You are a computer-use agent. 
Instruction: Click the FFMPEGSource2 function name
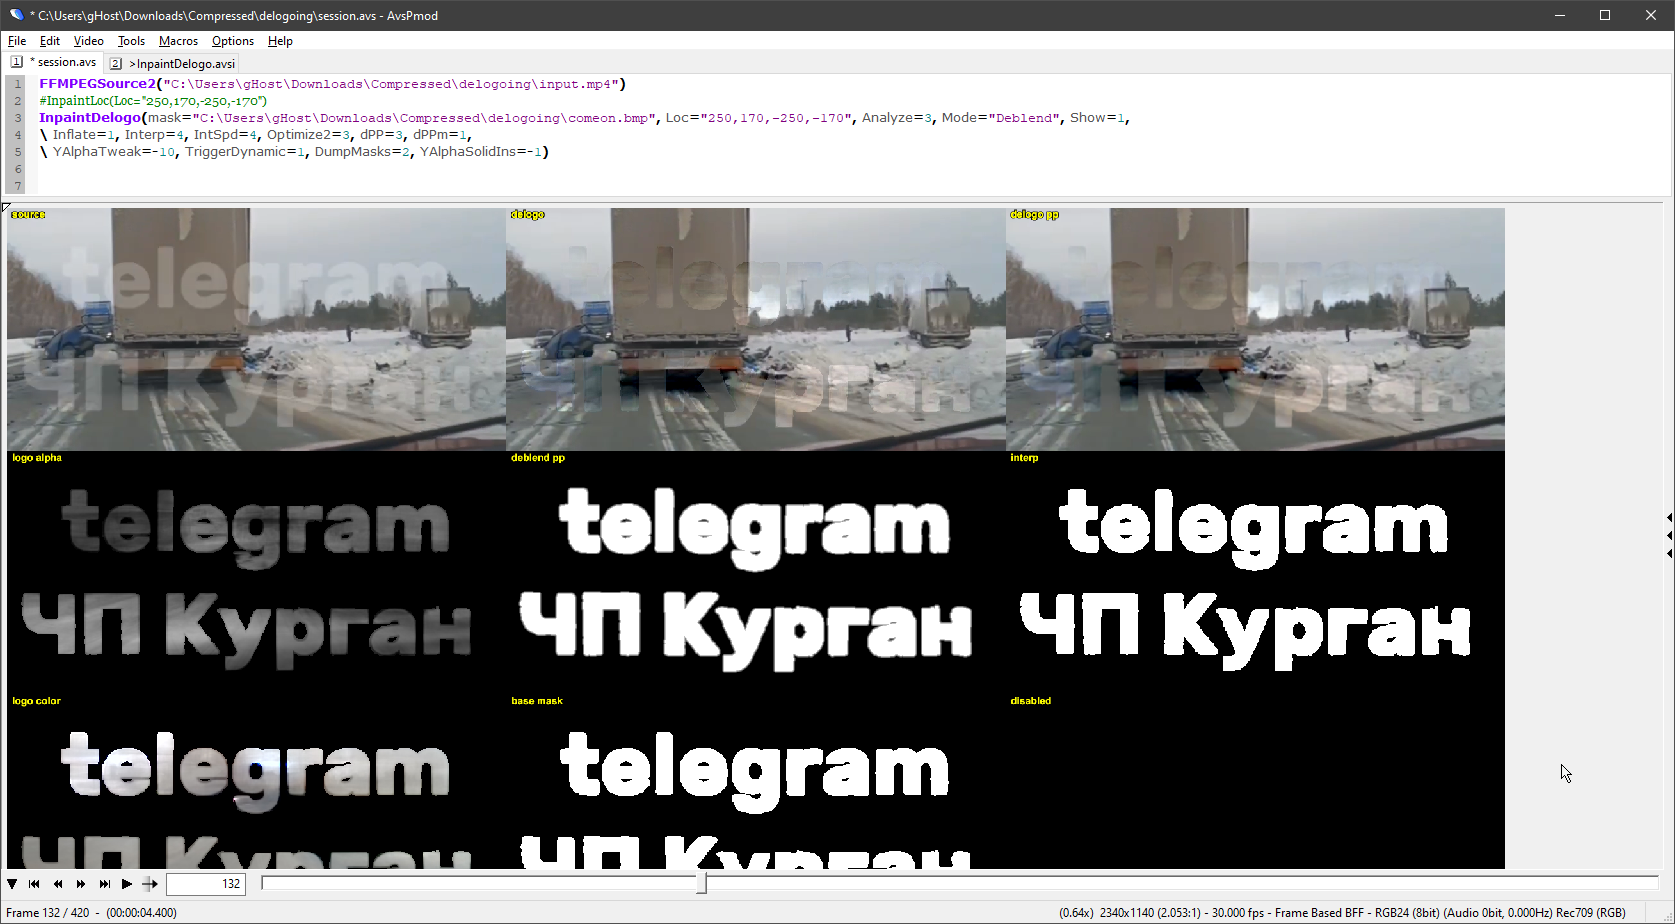coord(98,84)
